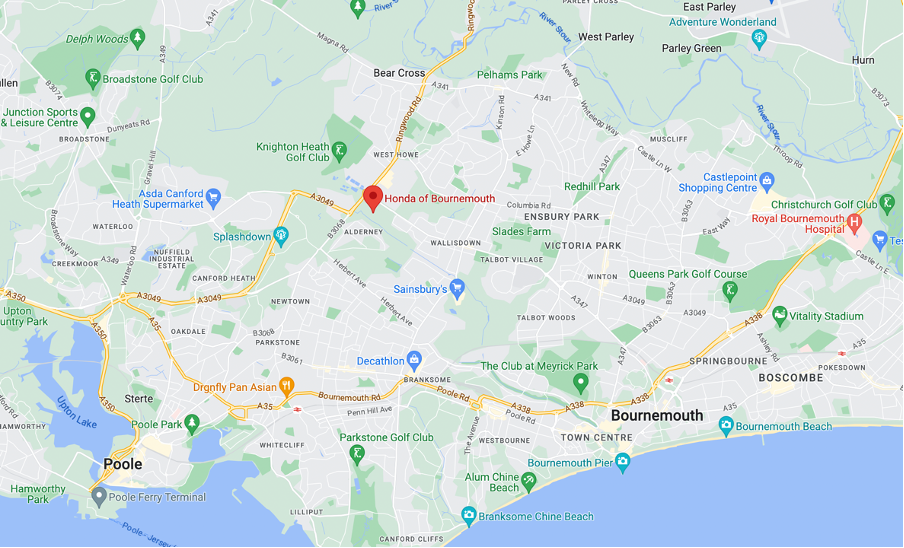The height and width of the screenshot is (548, 904).
Task: Click the red Honda of Bournemouth pin
Action: click(x=373, y=199)
